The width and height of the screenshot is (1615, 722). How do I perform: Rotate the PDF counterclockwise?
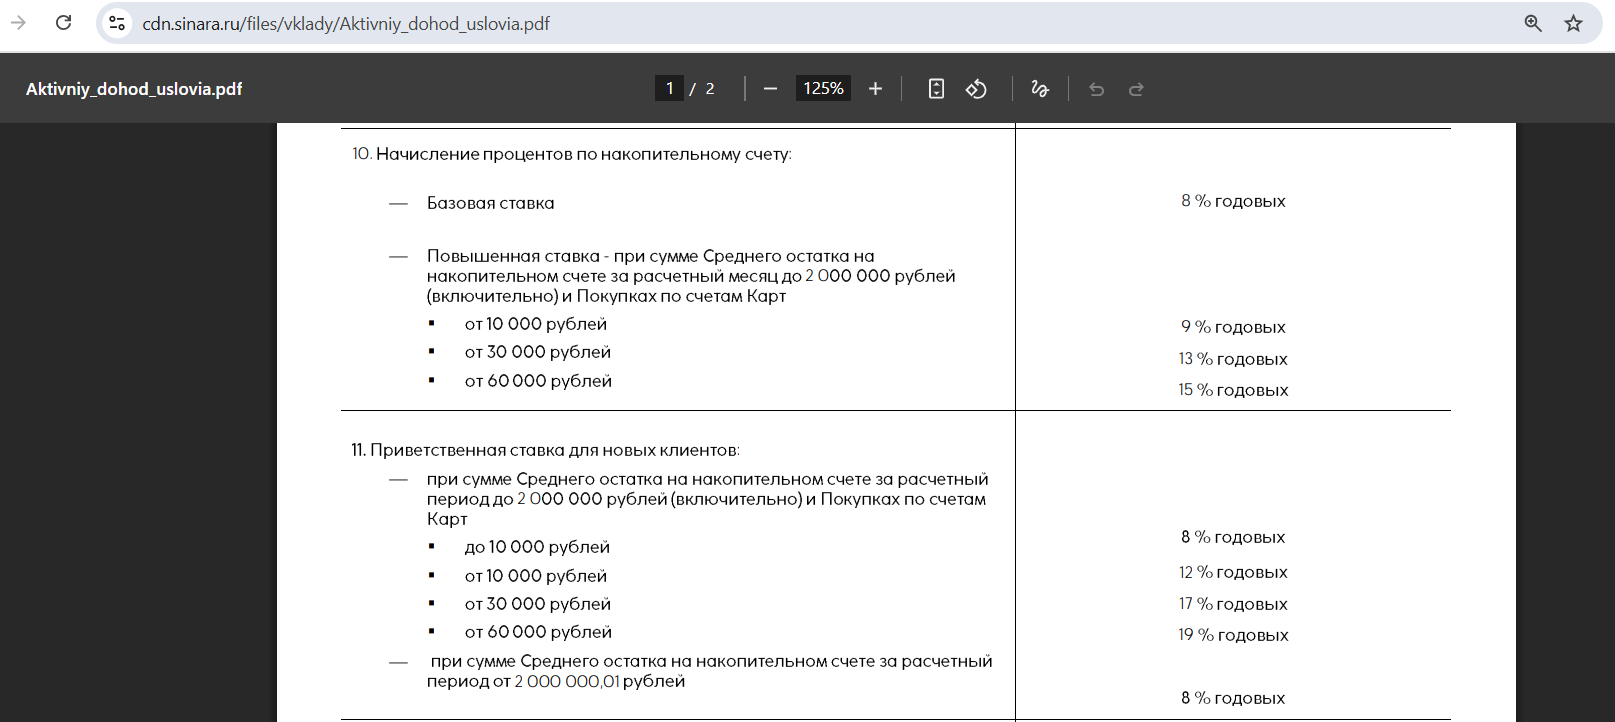(x=976, y=89)
